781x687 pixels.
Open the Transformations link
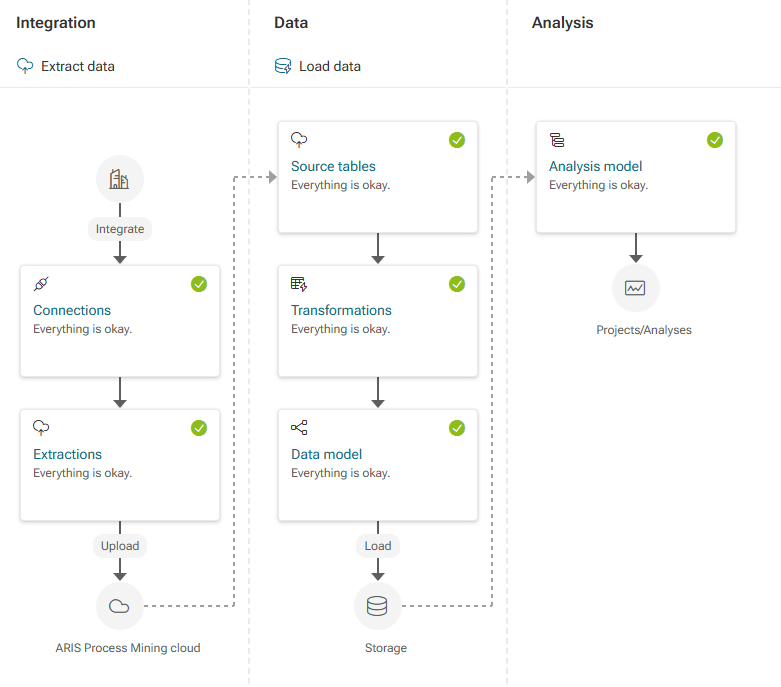click(341, 310)
